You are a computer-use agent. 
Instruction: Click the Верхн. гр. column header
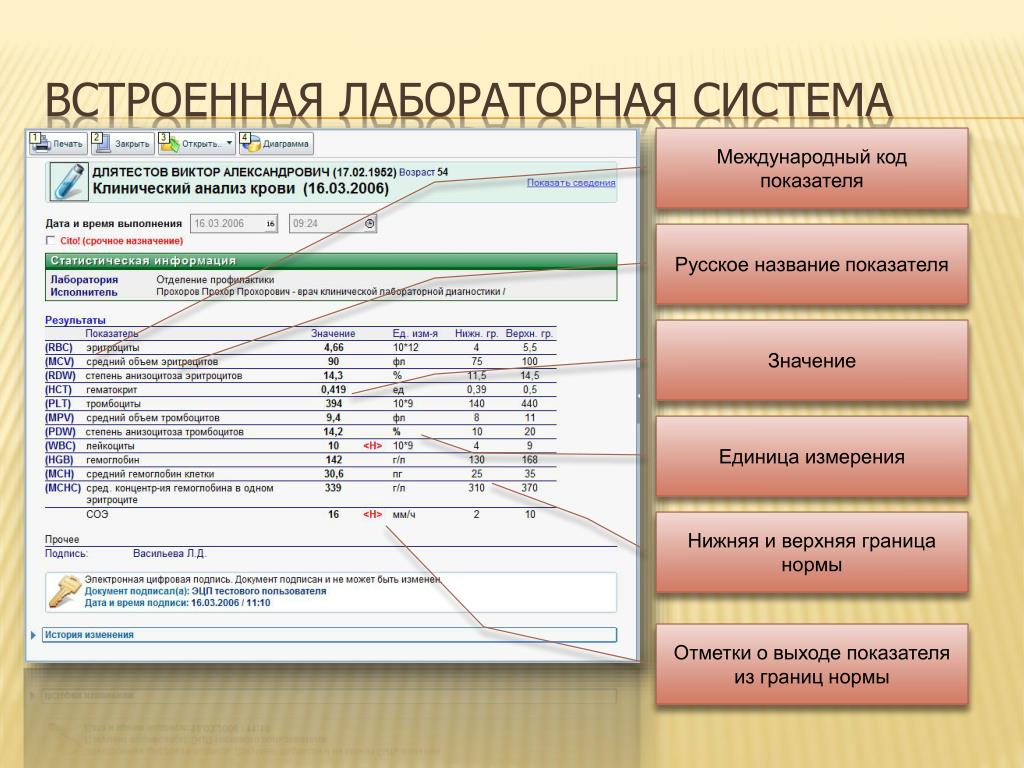tap(529, 334)
